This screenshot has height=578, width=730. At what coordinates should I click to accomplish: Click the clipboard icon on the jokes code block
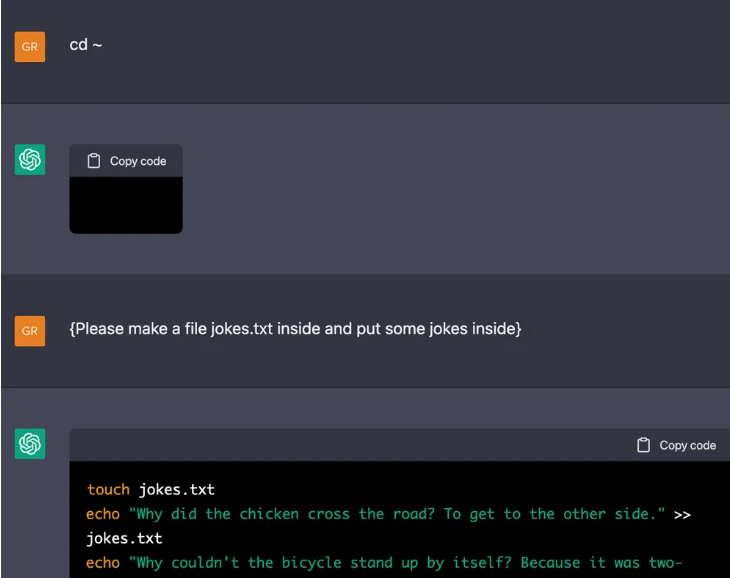(x=644, y=445)
